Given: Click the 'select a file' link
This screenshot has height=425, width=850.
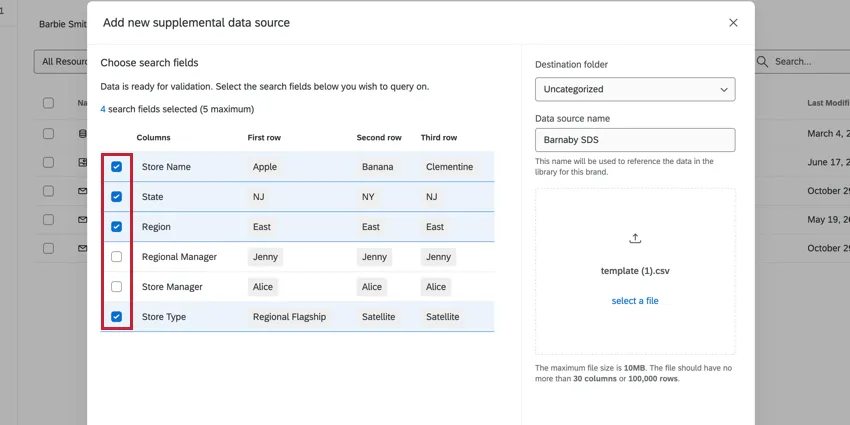Looking at the screenshot, I should tap(634, 301).
